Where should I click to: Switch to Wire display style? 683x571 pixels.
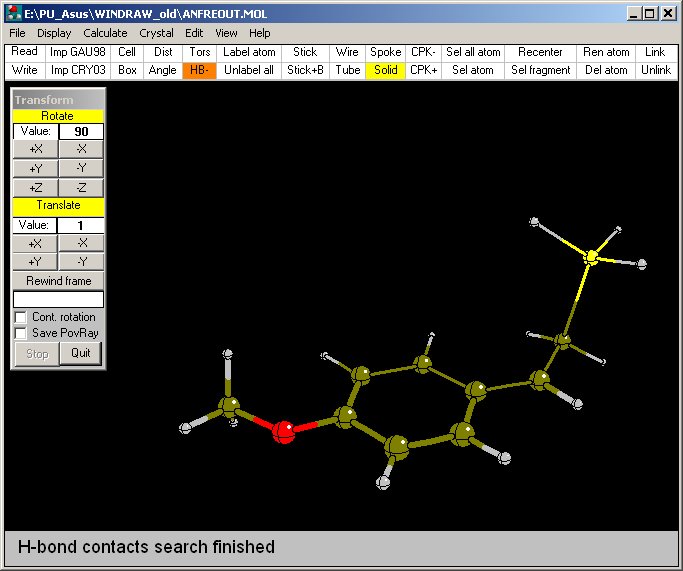[347, 52]
